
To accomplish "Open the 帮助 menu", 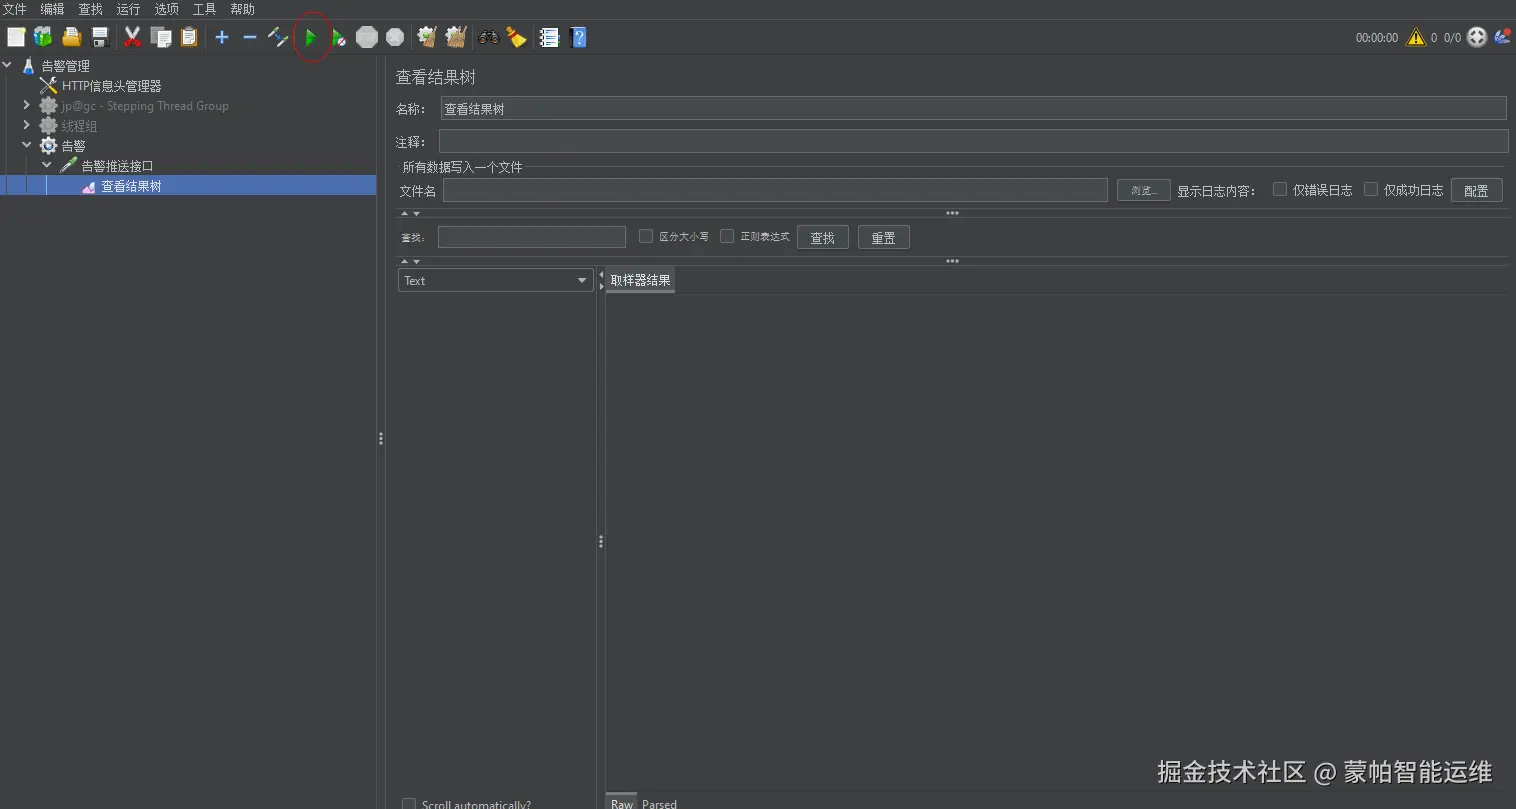I will [x=242, y=9].
